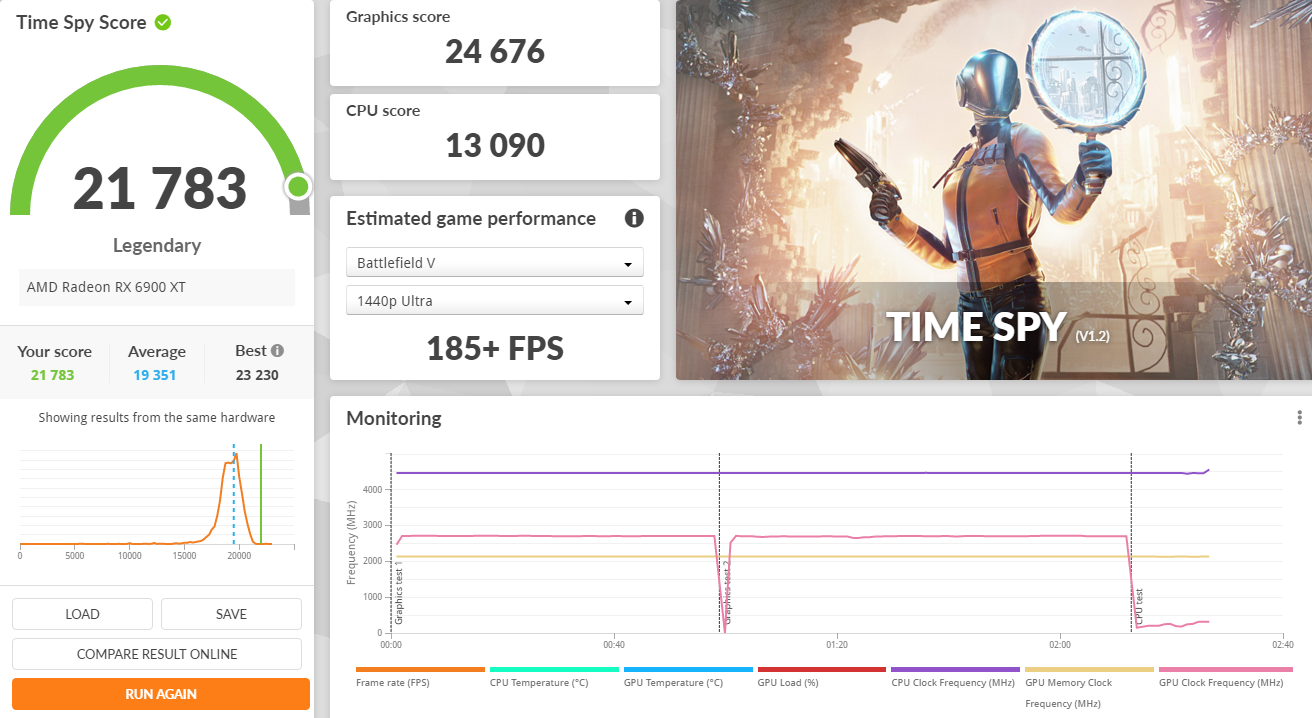Click the TIME SPY title text on artwork
Screen dimensions: 1312x718
[x=978, y=327]
